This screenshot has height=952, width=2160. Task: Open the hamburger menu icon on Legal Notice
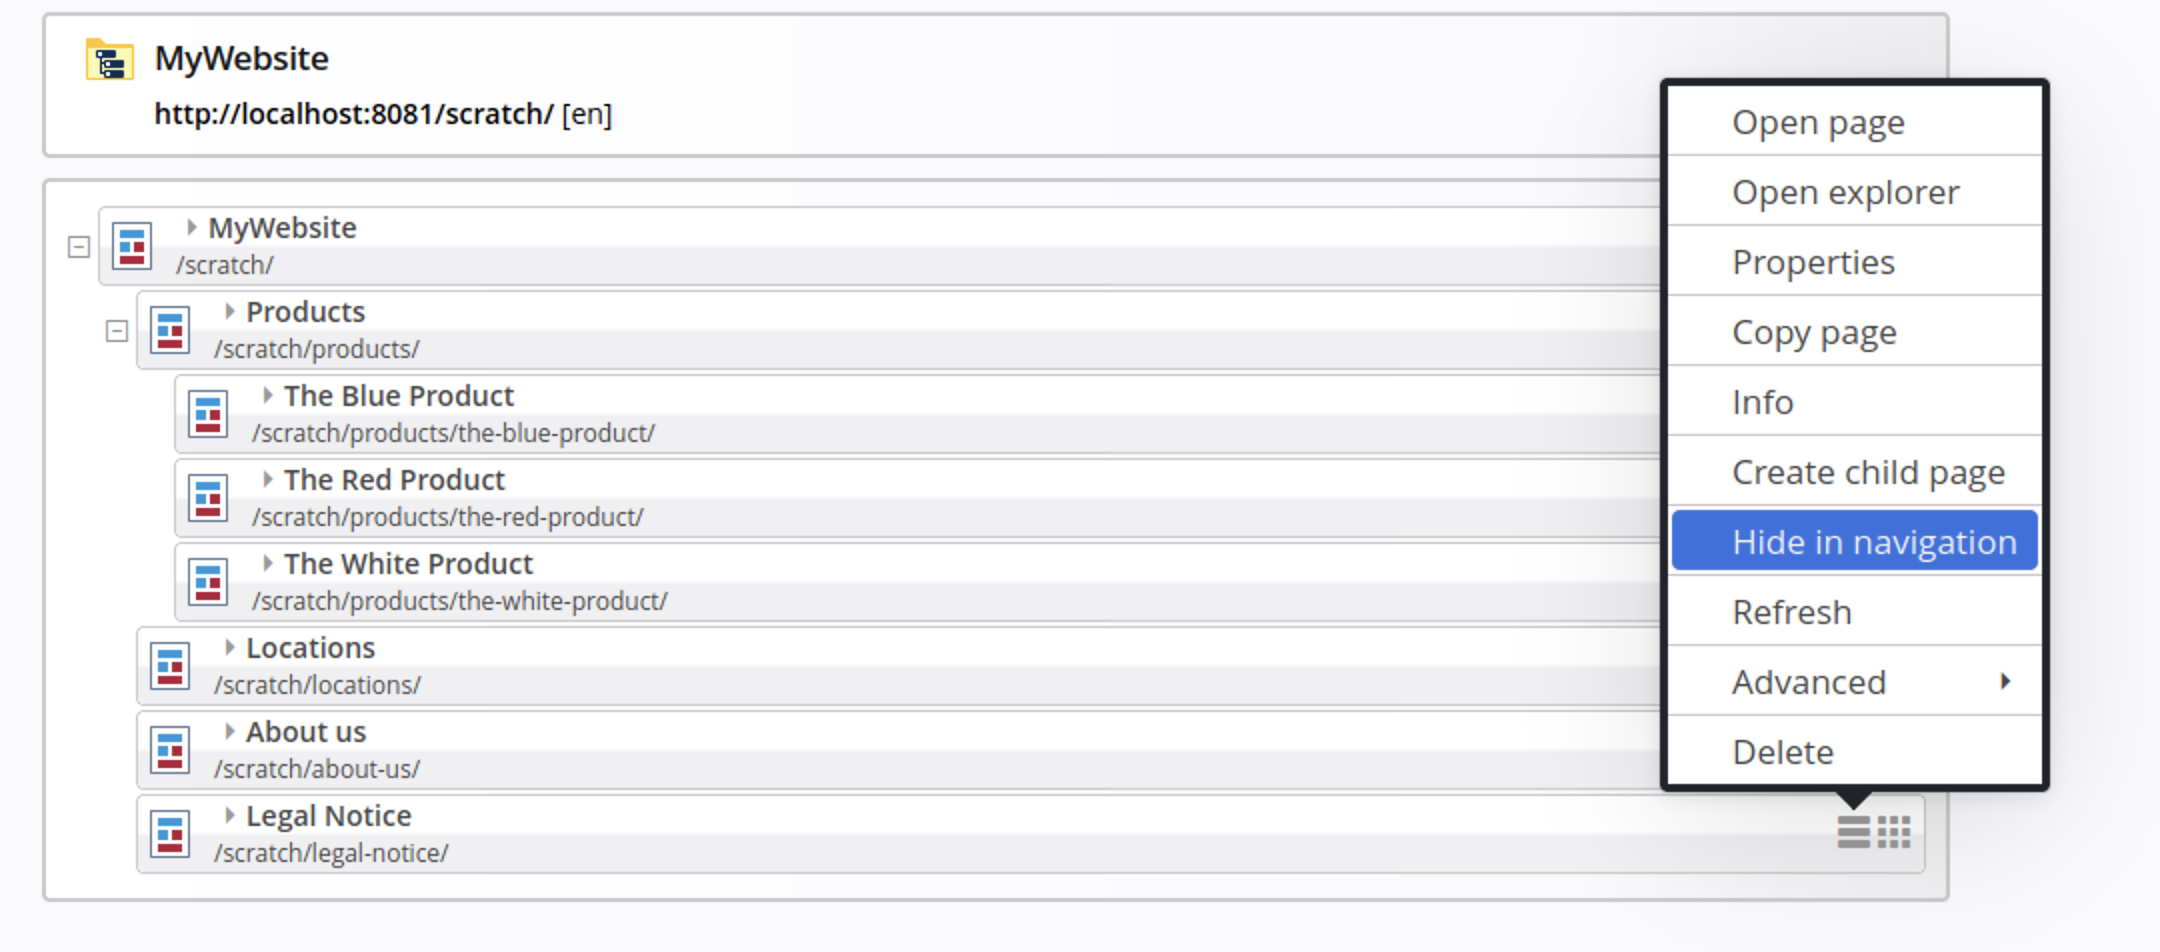[x=1853, y=832]
